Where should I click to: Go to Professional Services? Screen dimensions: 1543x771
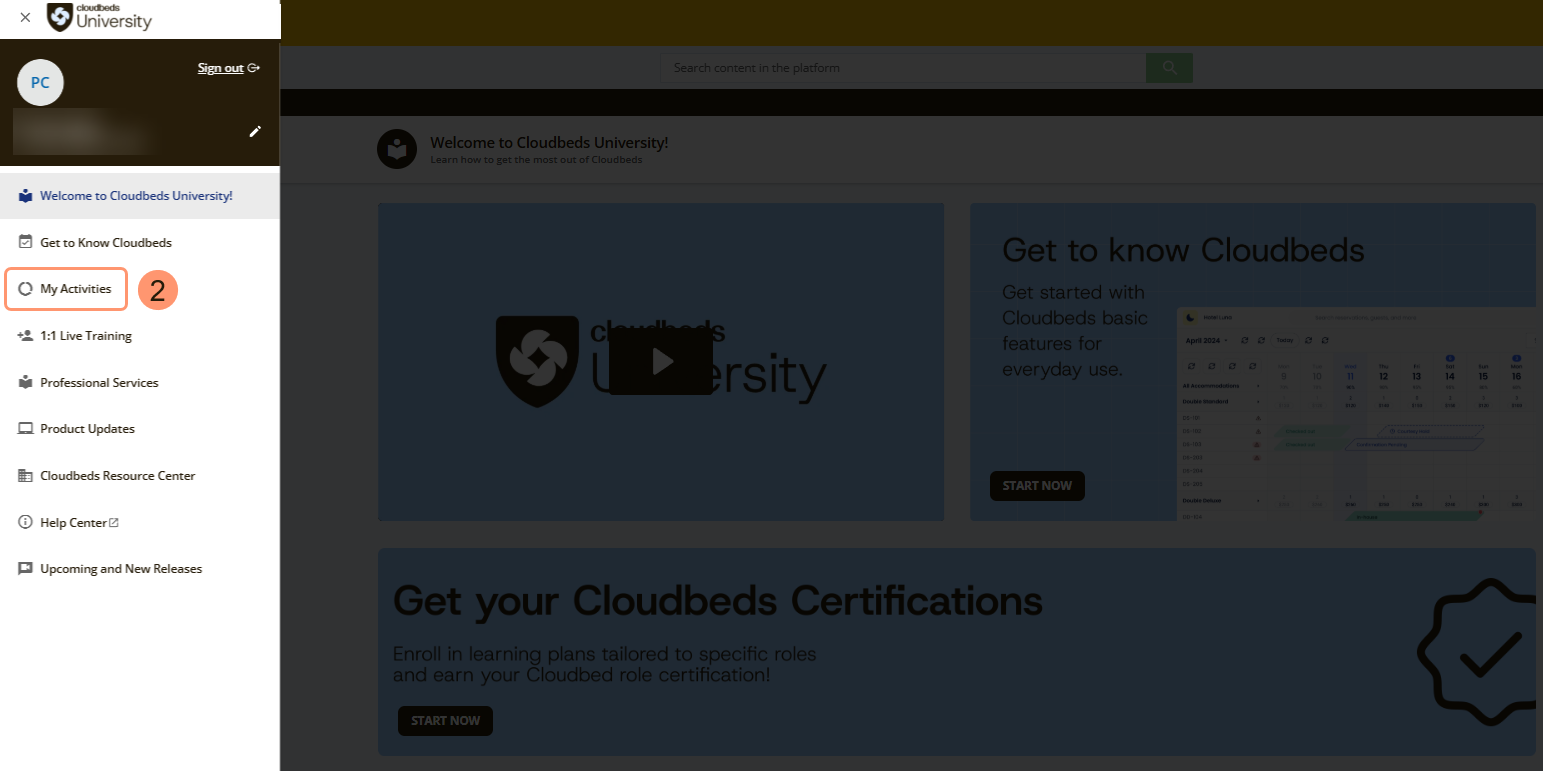pyautogui.click(x=99, y=383)
